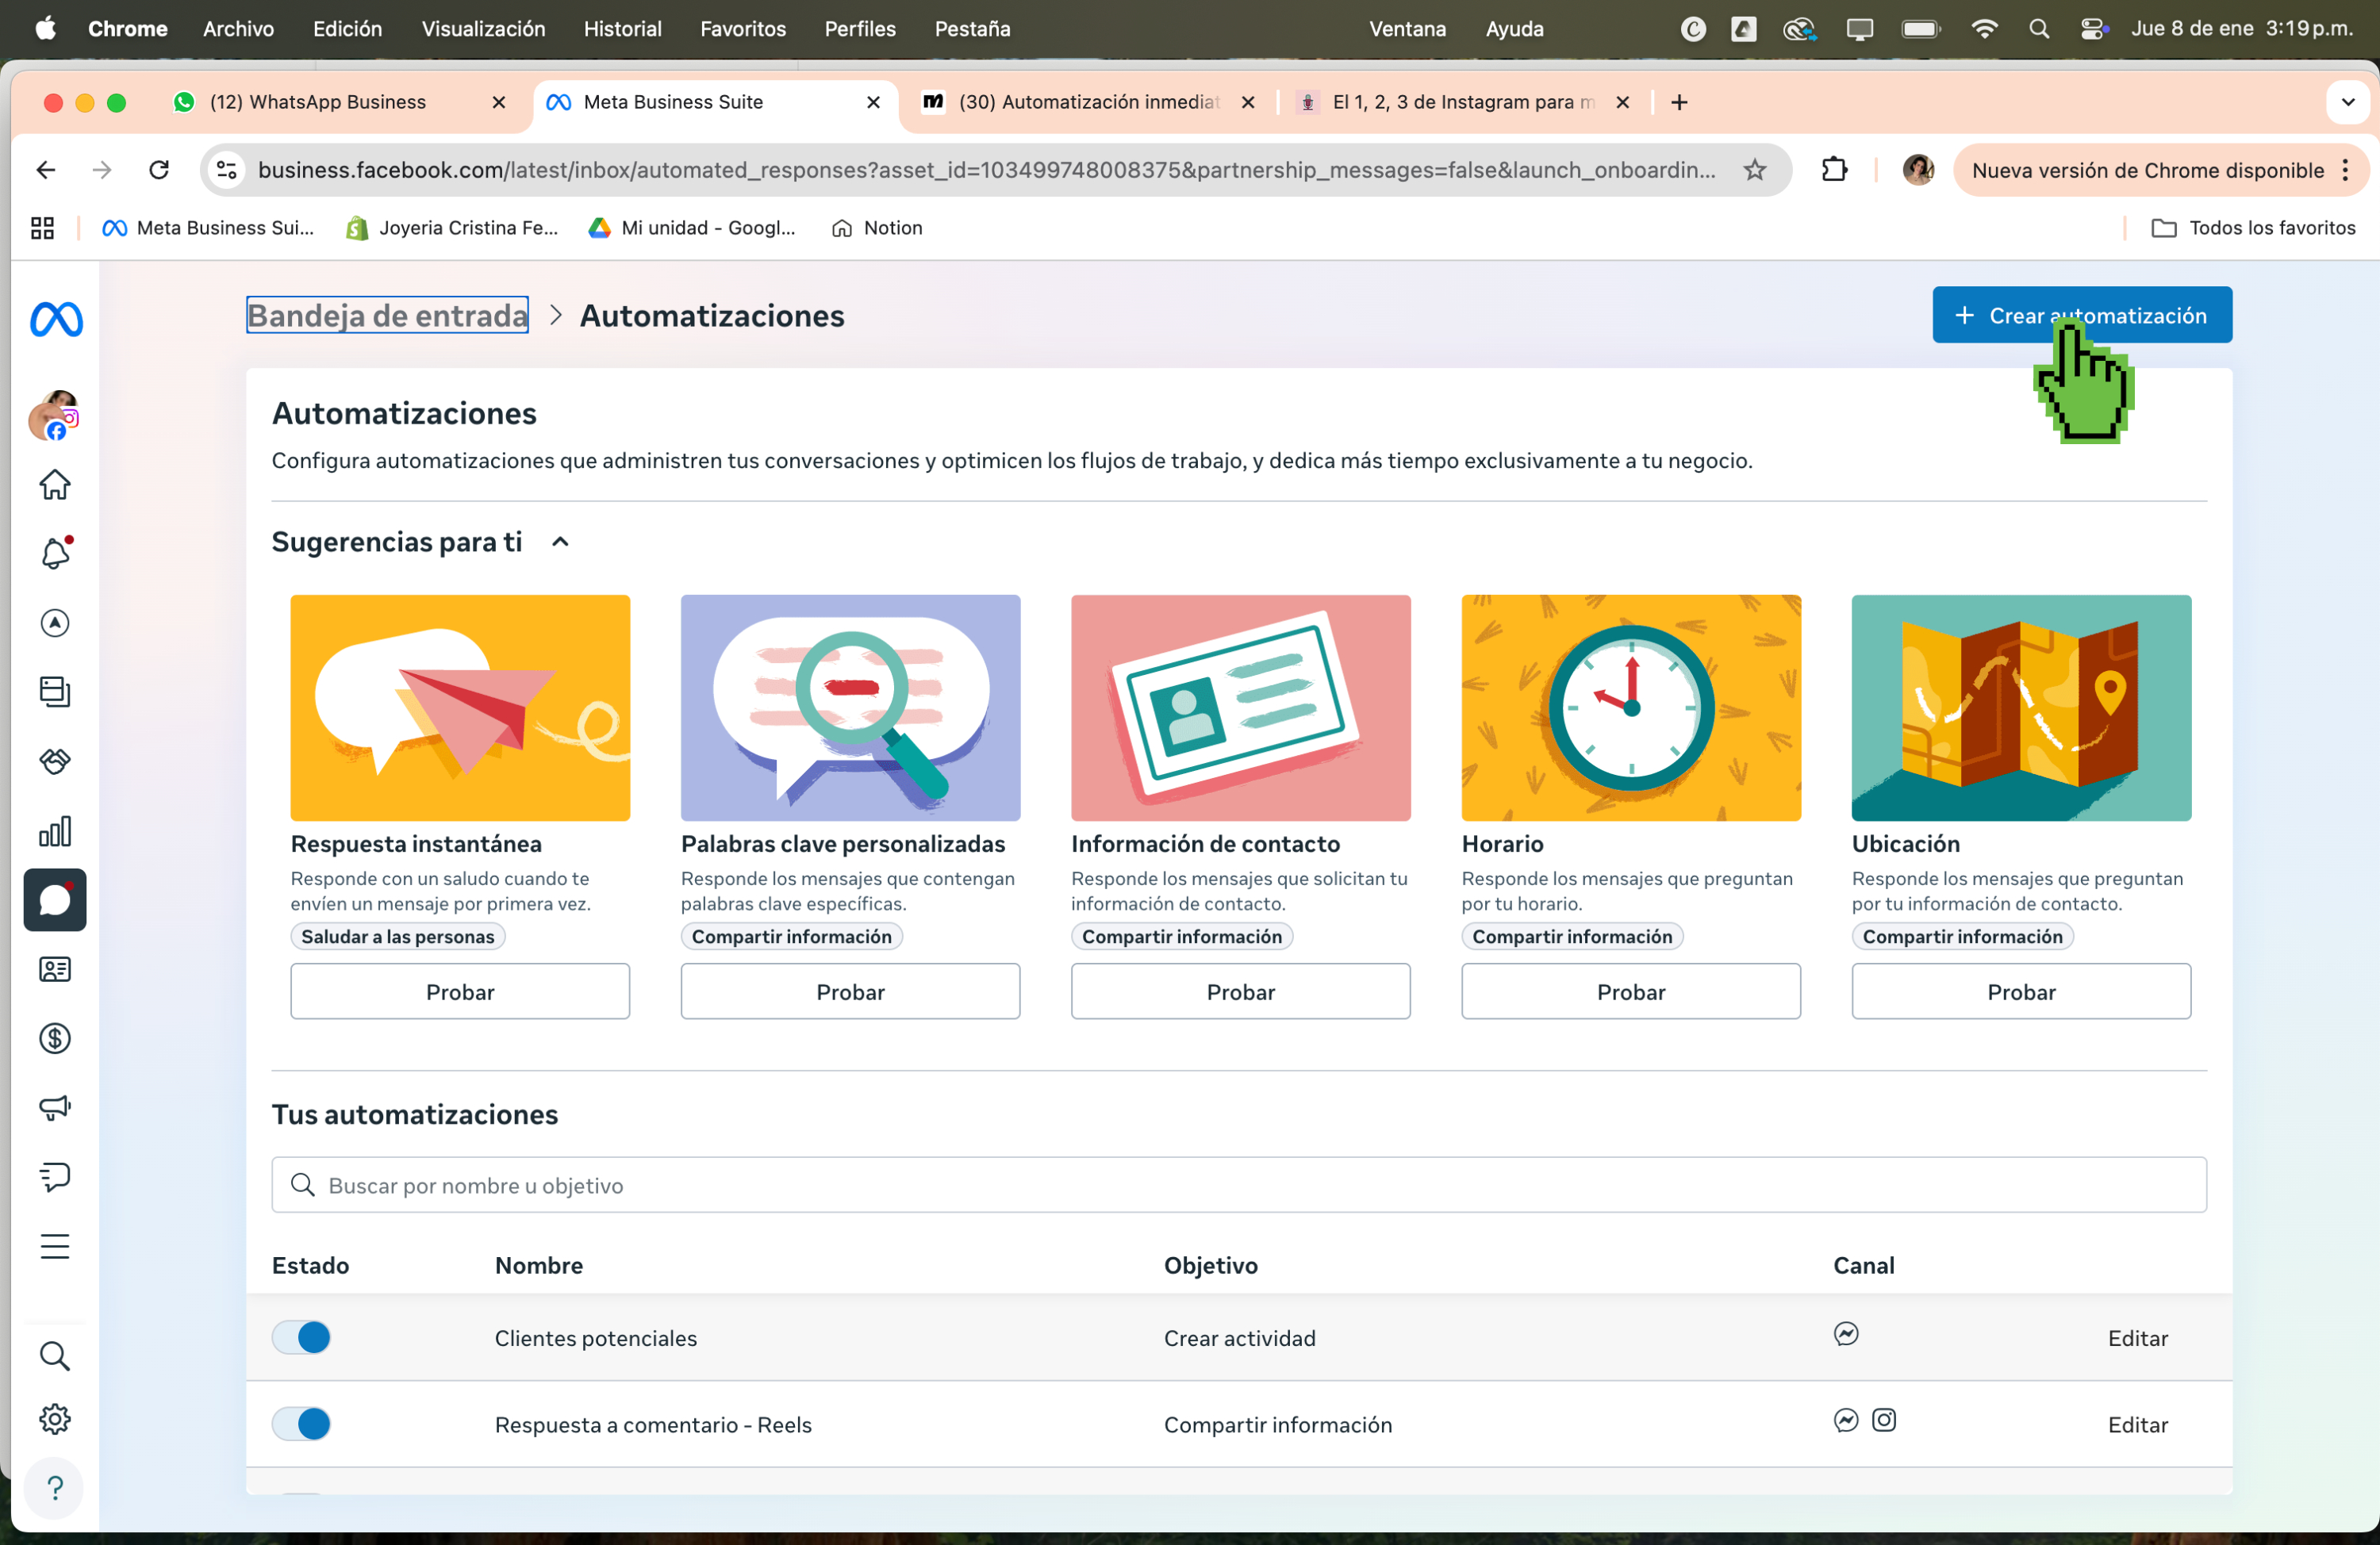This screenshot has height=1545, width=2380.
Task: Click Probar under Respuesta instantánea
Action: [460, 992]
